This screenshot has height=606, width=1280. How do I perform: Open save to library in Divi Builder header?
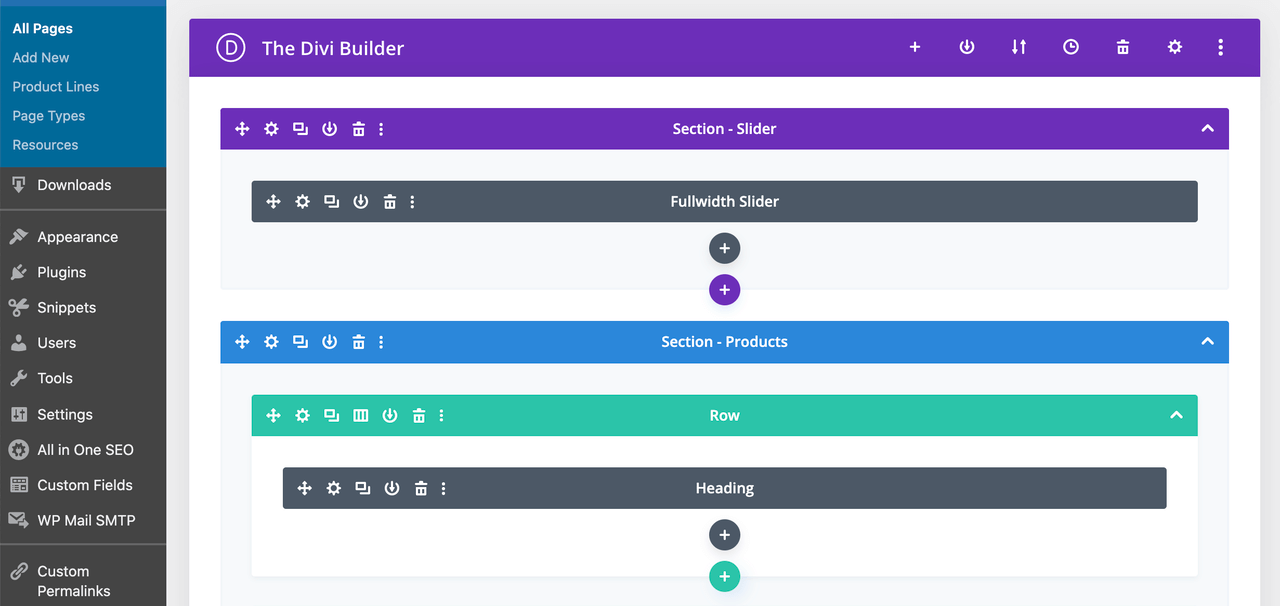[967, 47]
